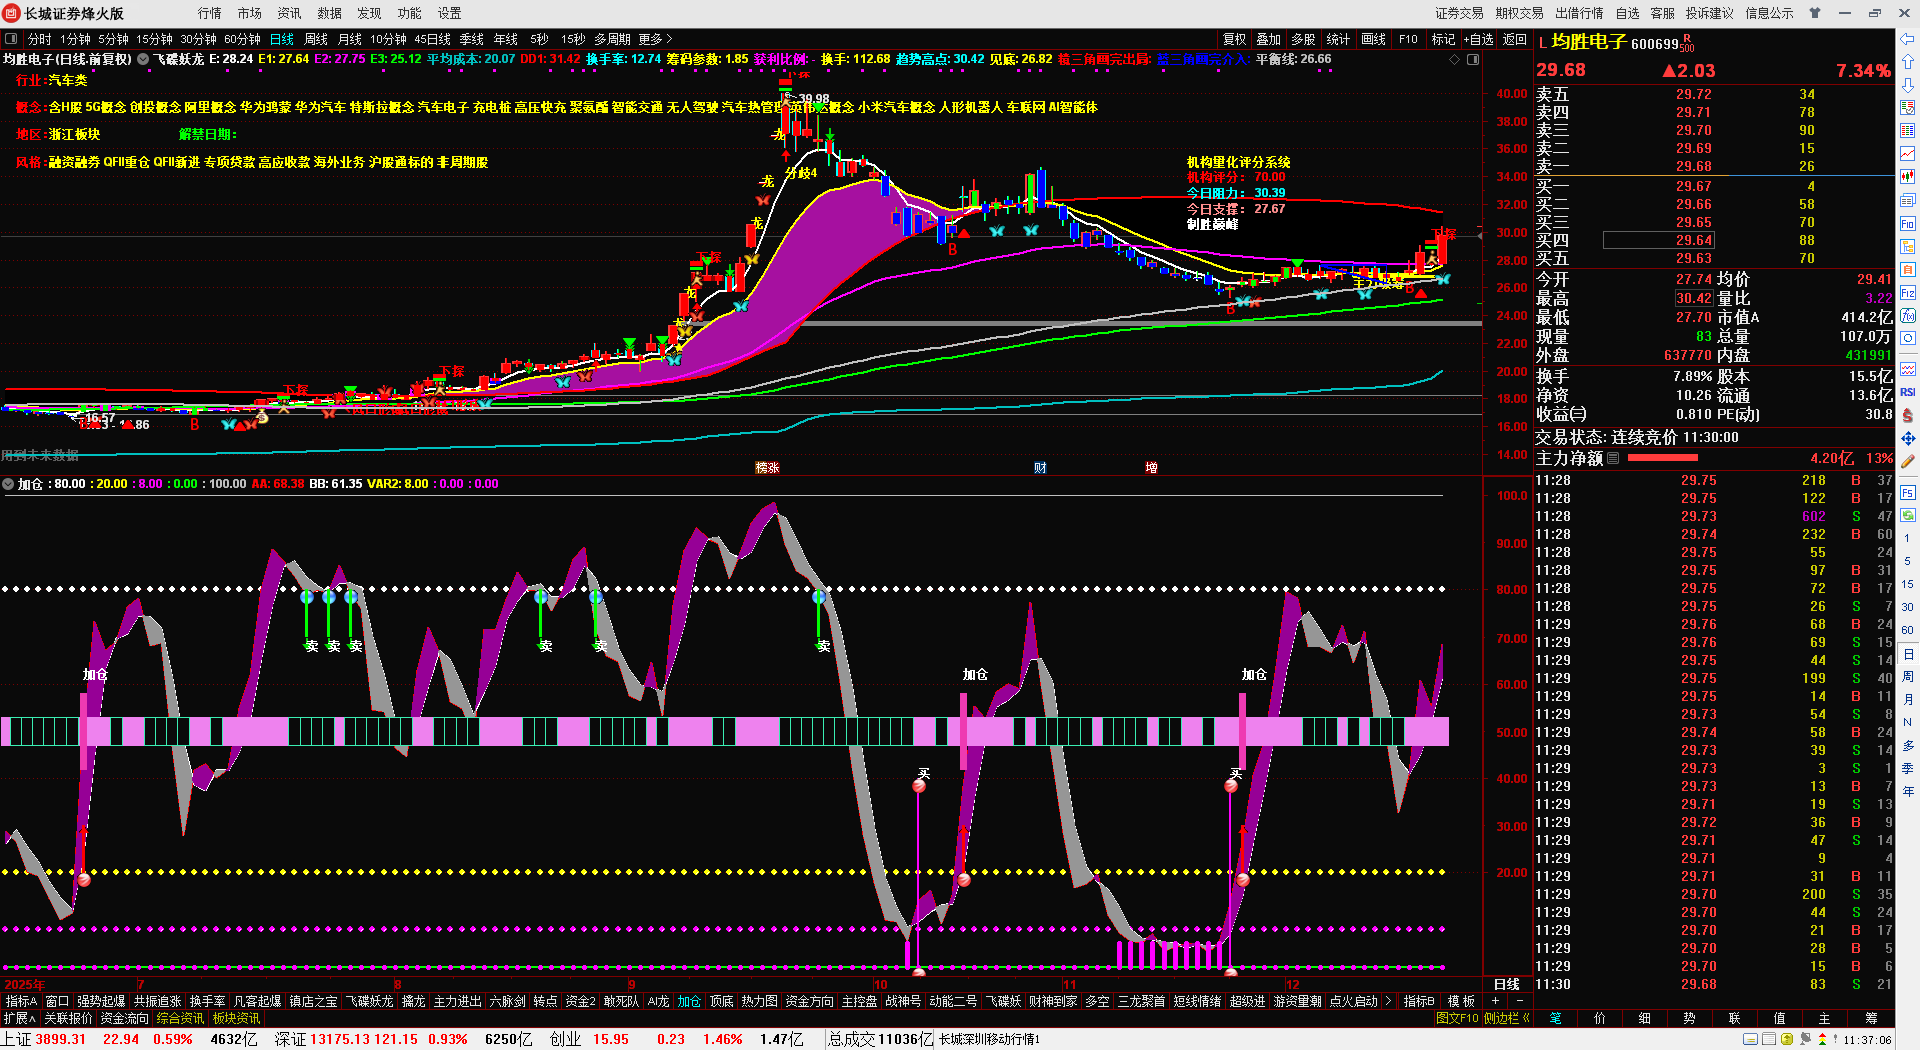1920x1050 pixels.
Task: Click the blue back arrow in right sidebar
Action: coord(1908,40)
